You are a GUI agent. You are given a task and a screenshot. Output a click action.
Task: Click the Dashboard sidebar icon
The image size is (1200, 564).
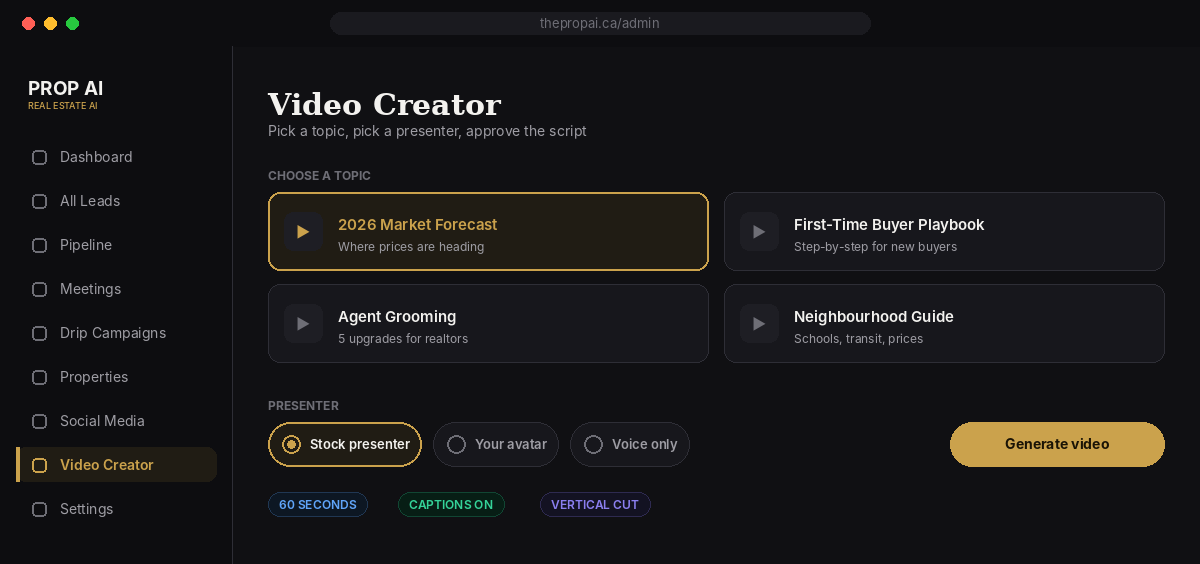coord(40,157)
